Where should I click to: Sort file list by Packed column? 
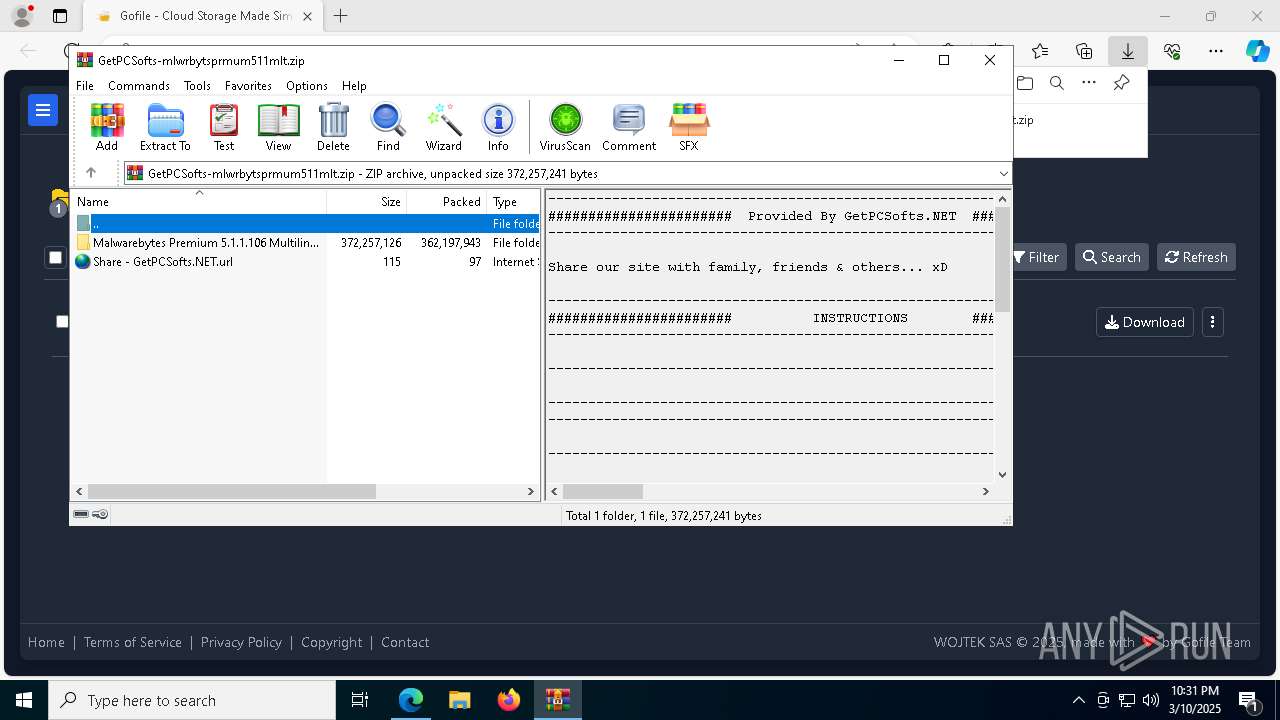pos(446,201)
